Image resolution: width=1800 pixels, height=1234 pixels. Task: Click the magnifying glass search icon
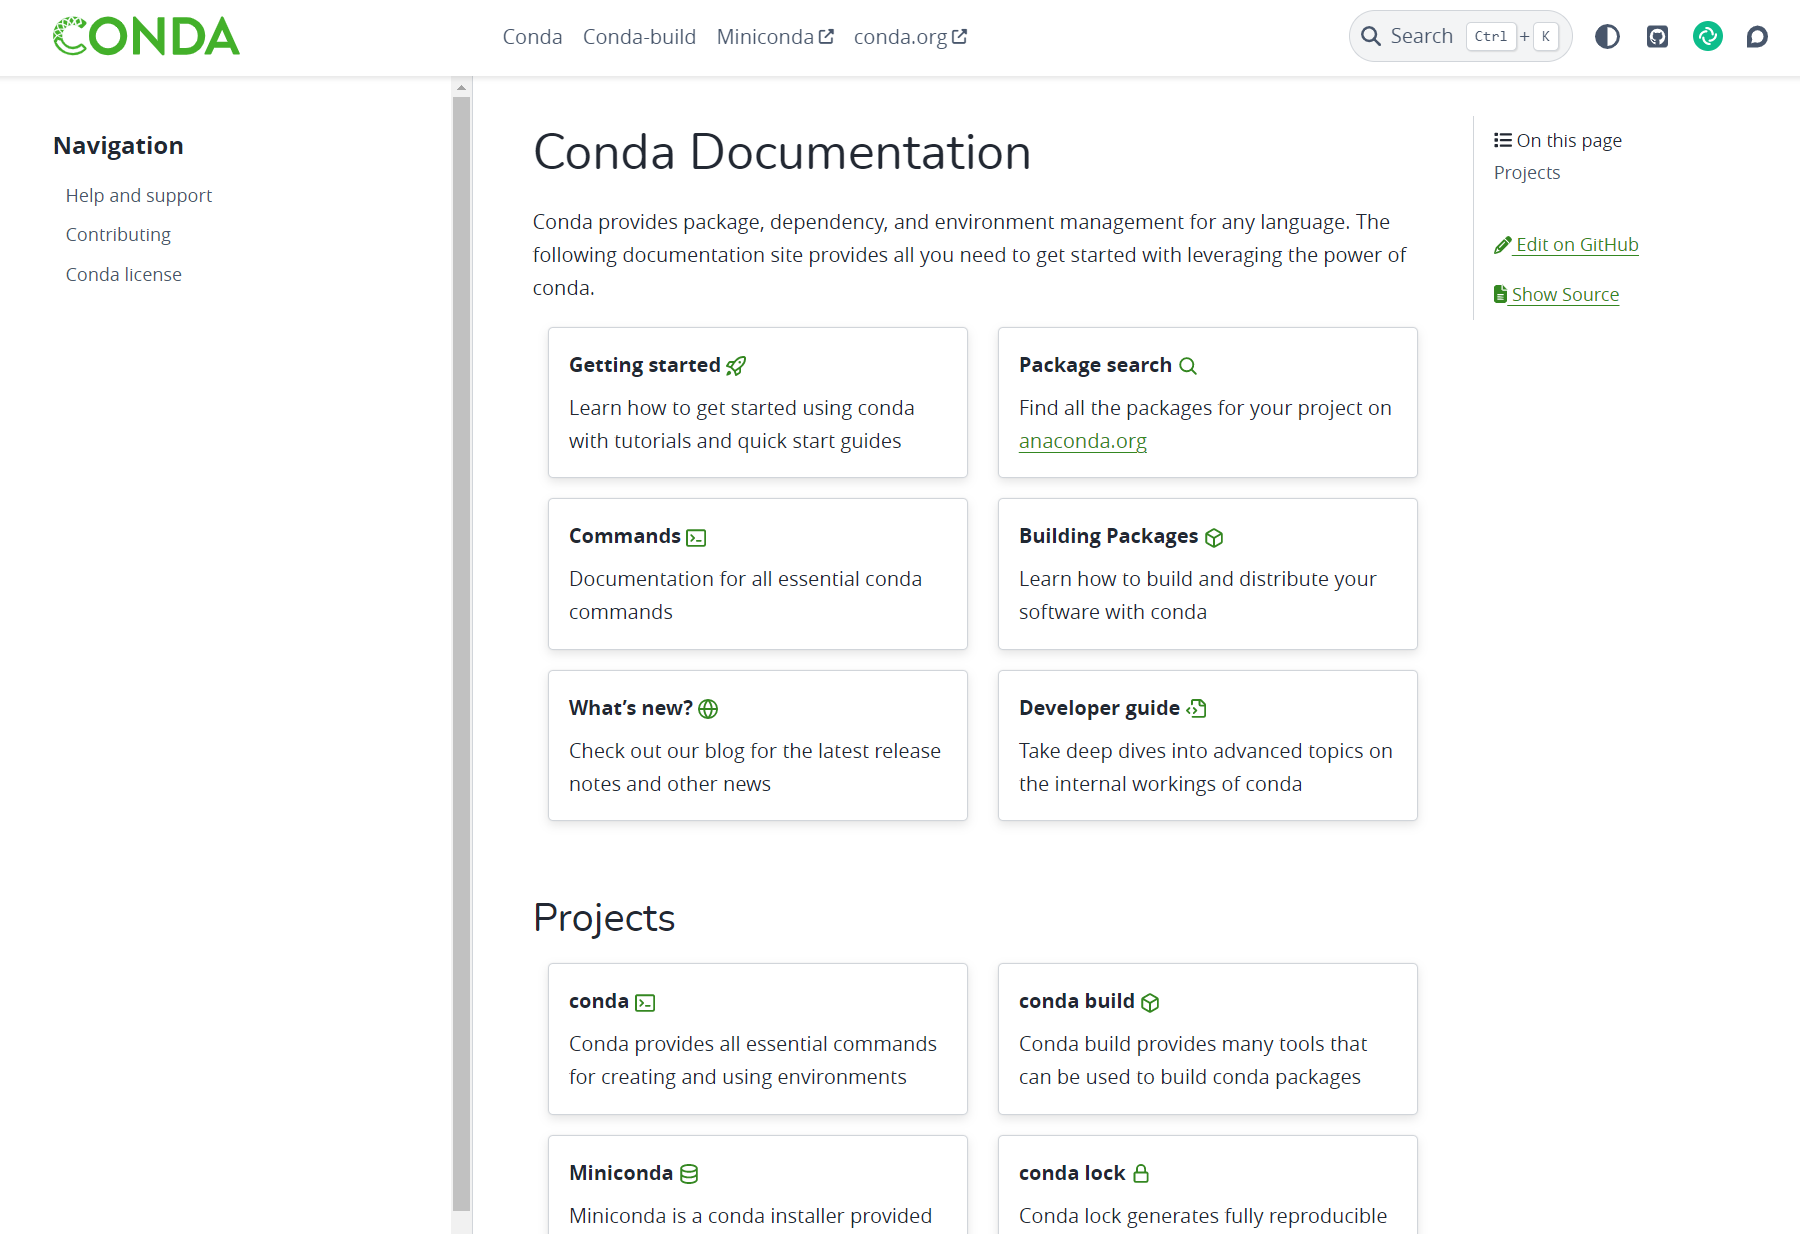click(x=1370, y=37)
